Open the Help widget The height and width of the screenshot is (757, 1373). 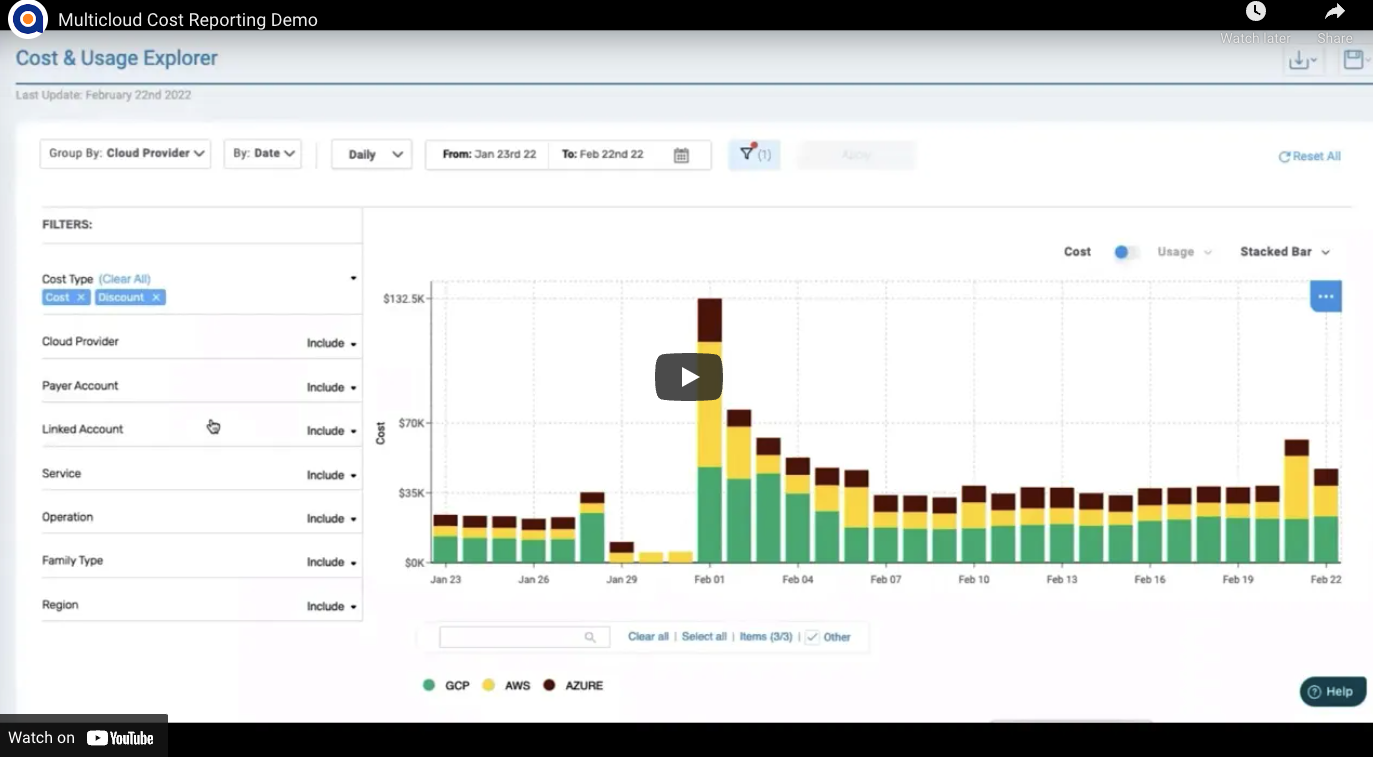[x=1332, y=691]
